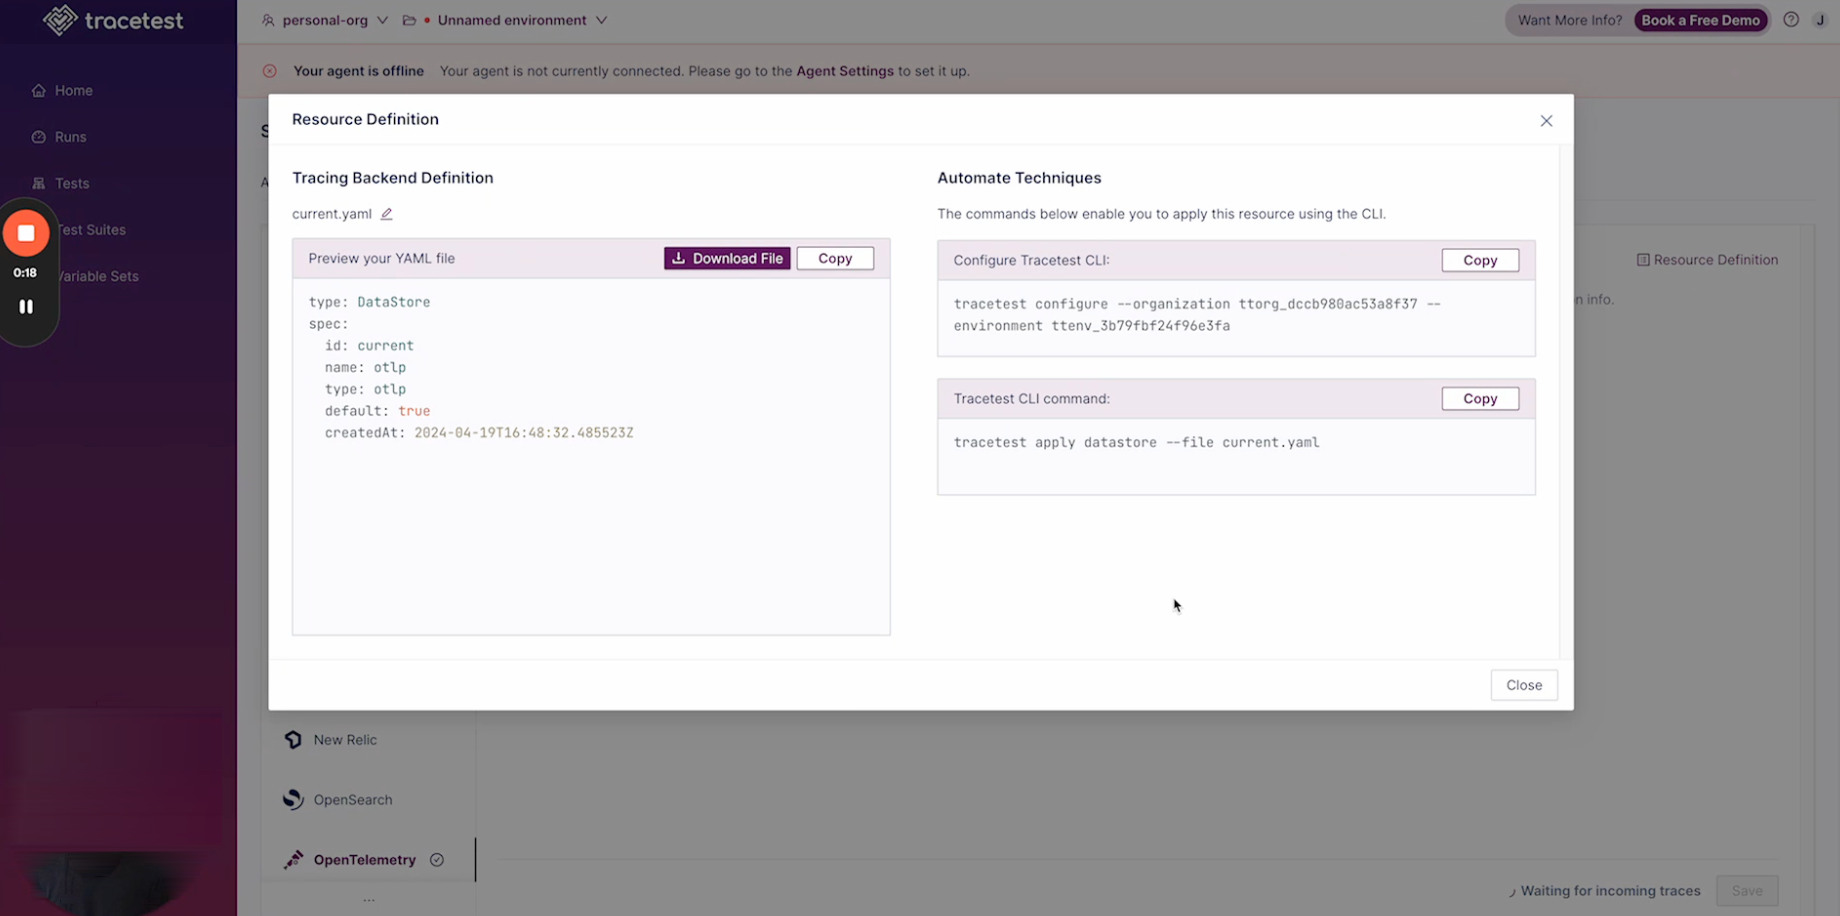Stop the screen recording
The image size is (1840, 916).
click(26, 233)
